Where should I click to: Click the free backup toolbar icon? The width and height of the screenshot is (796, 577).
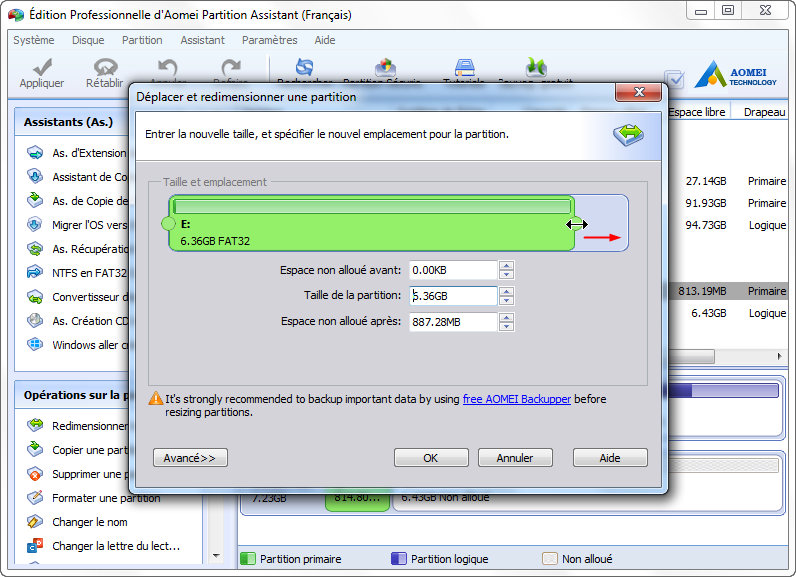536,67
